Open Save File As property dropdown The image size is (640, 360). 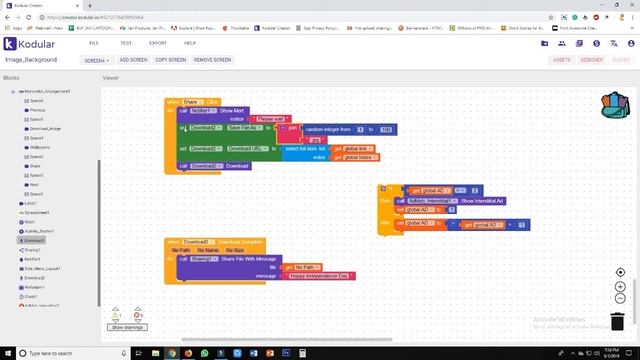pos(245,128)
